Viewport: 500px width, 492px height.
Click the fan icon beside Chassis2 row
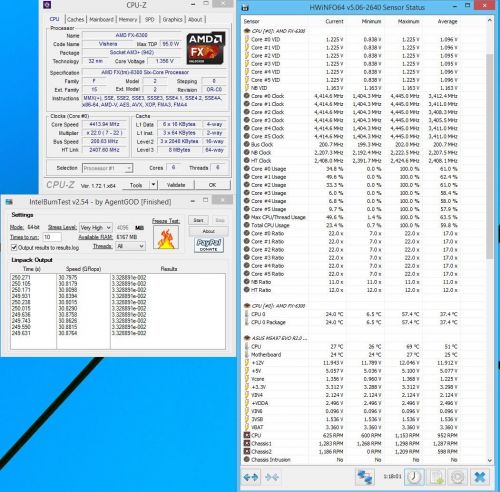(x=247, y=451)
